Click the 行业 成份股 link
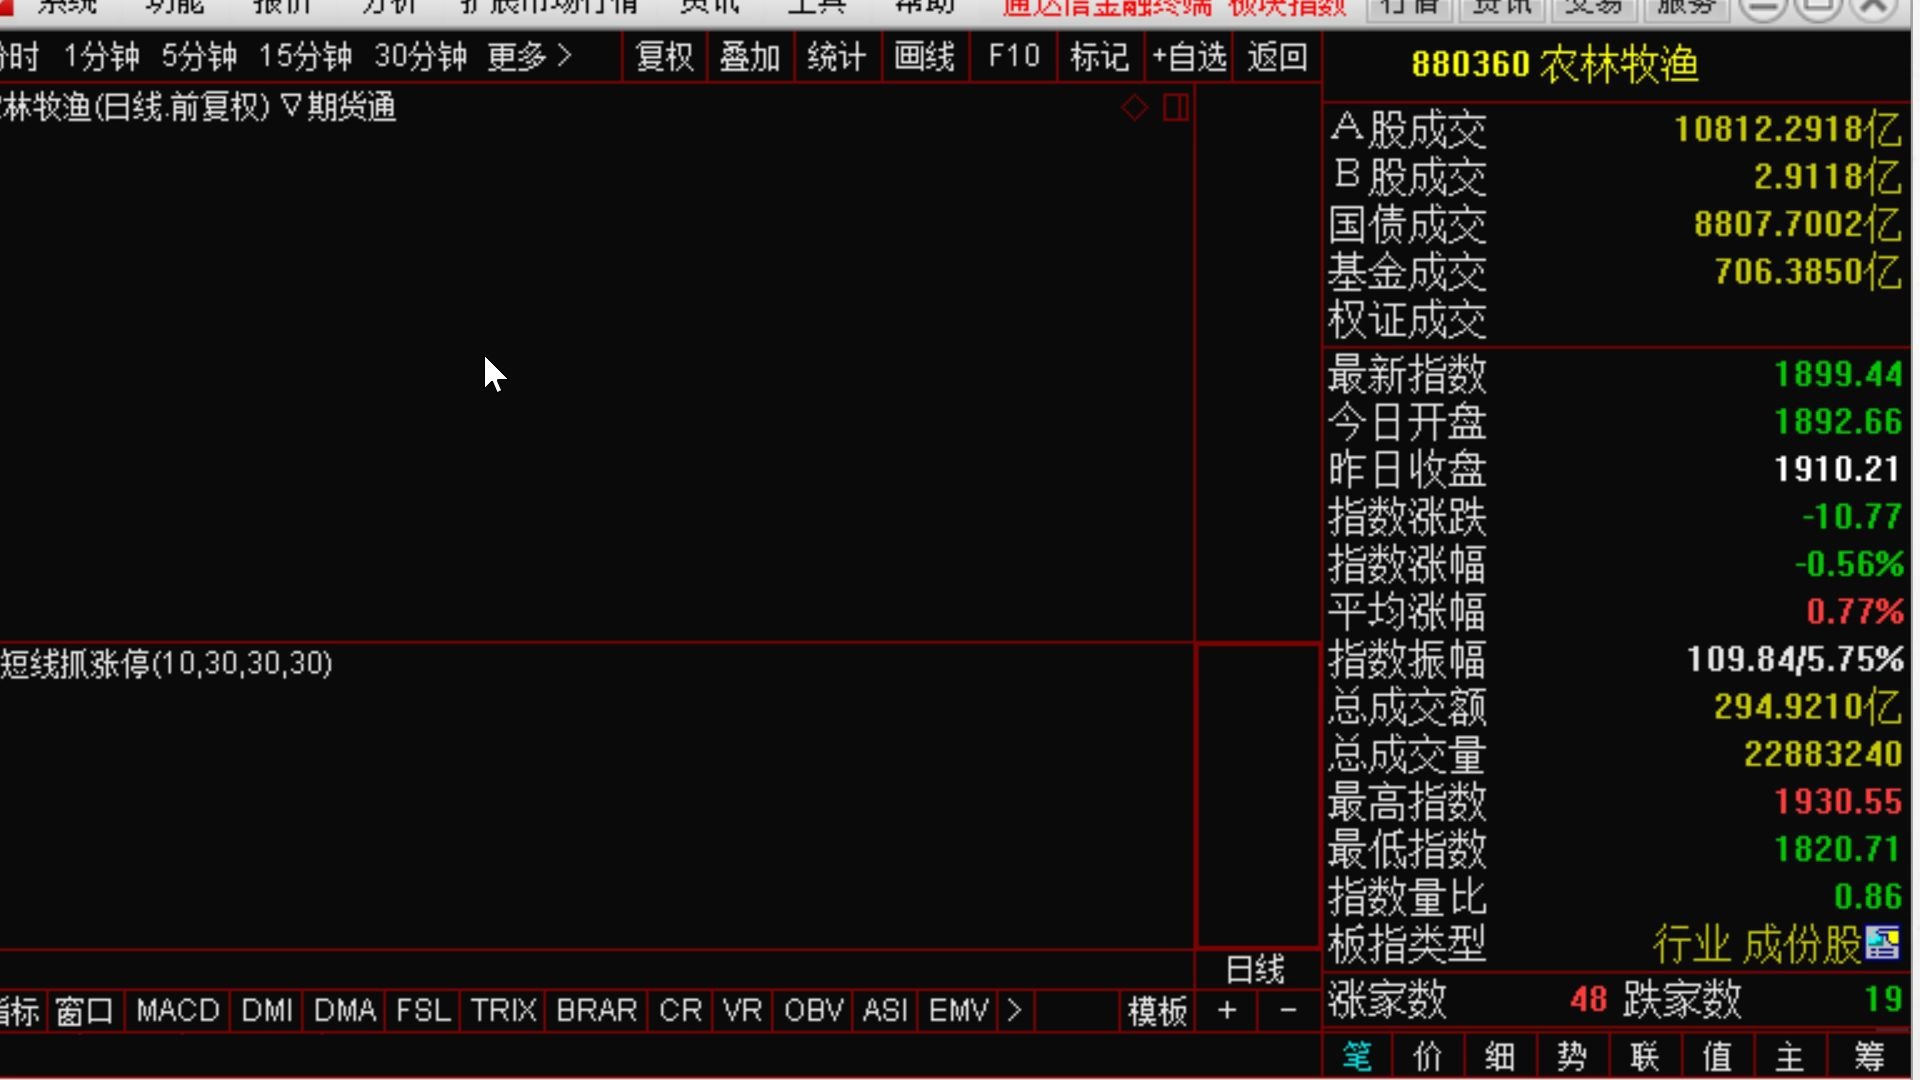1920x1080 pixels. [x=1756, y=943]
